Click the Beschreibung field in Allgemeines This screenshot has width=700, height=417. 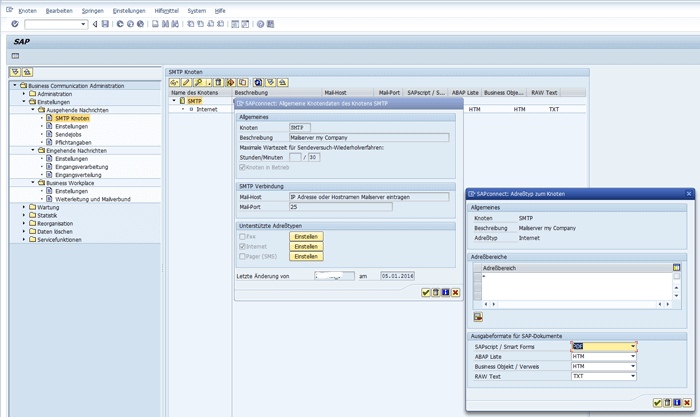click(x=369, y=138)
